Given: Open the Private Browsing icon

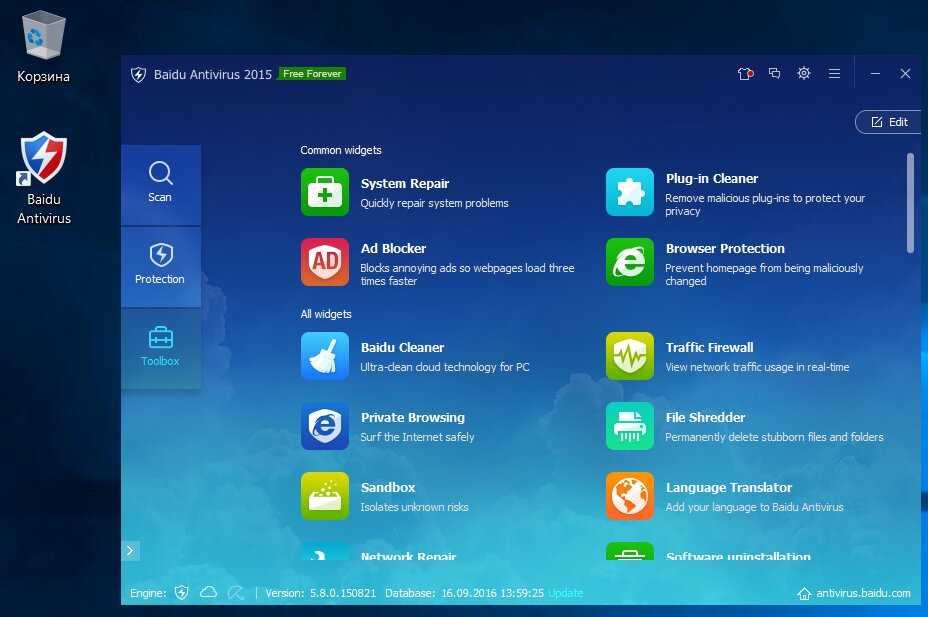Looking at the screenshot, I should pyautogui.click(x=325, y=426).
